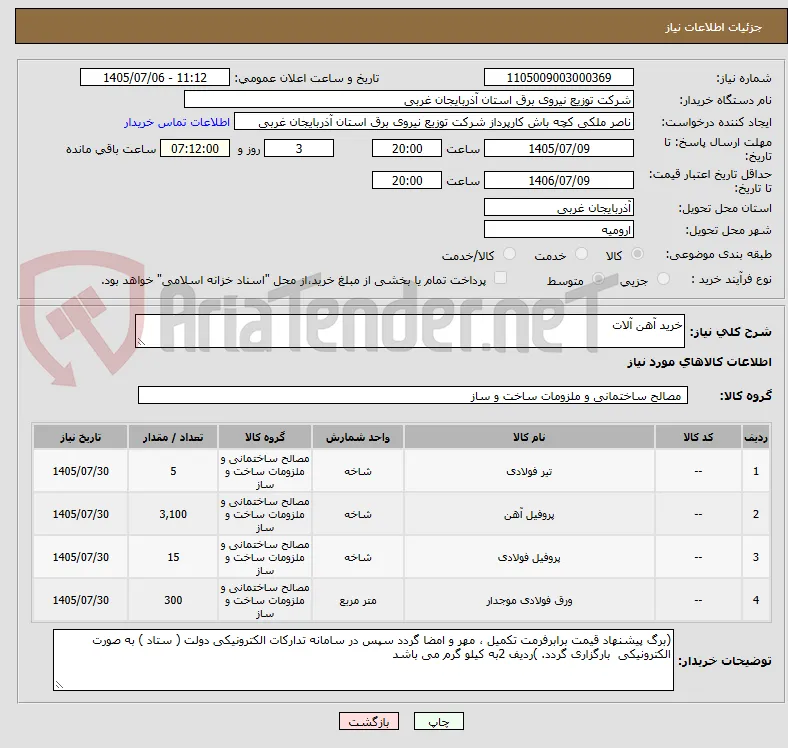Click the buyer organization name field
The image size is (788, 748).
pos(409,100)
